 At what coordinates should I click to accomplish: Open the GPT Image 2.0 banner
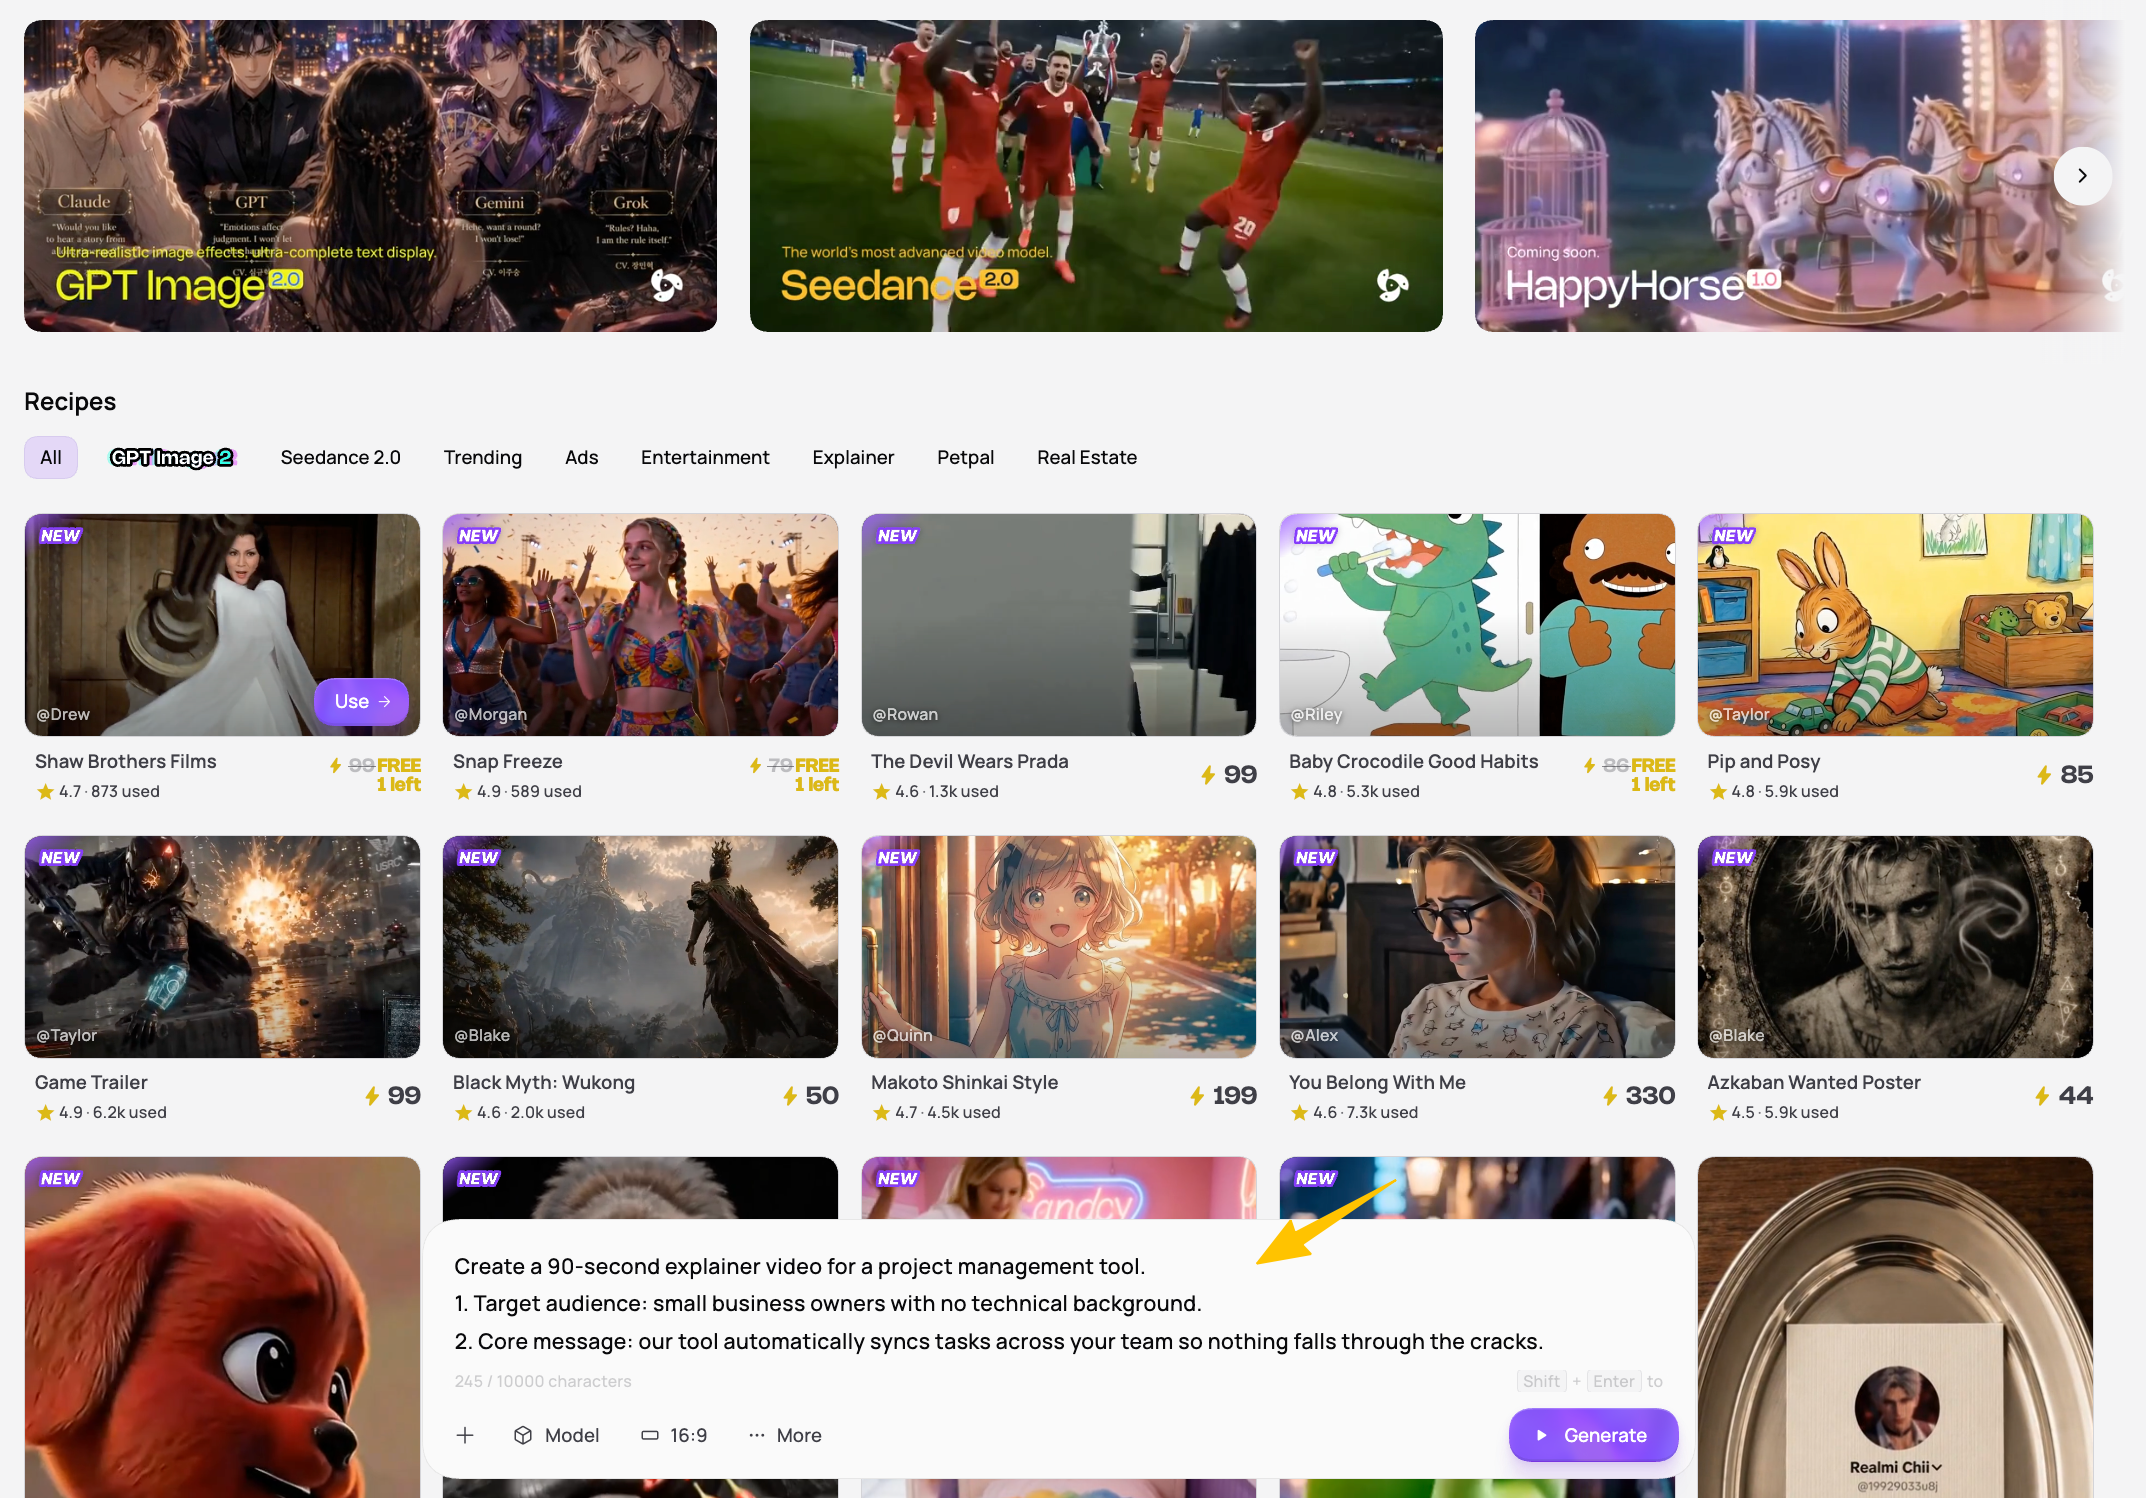pos(370,176)
